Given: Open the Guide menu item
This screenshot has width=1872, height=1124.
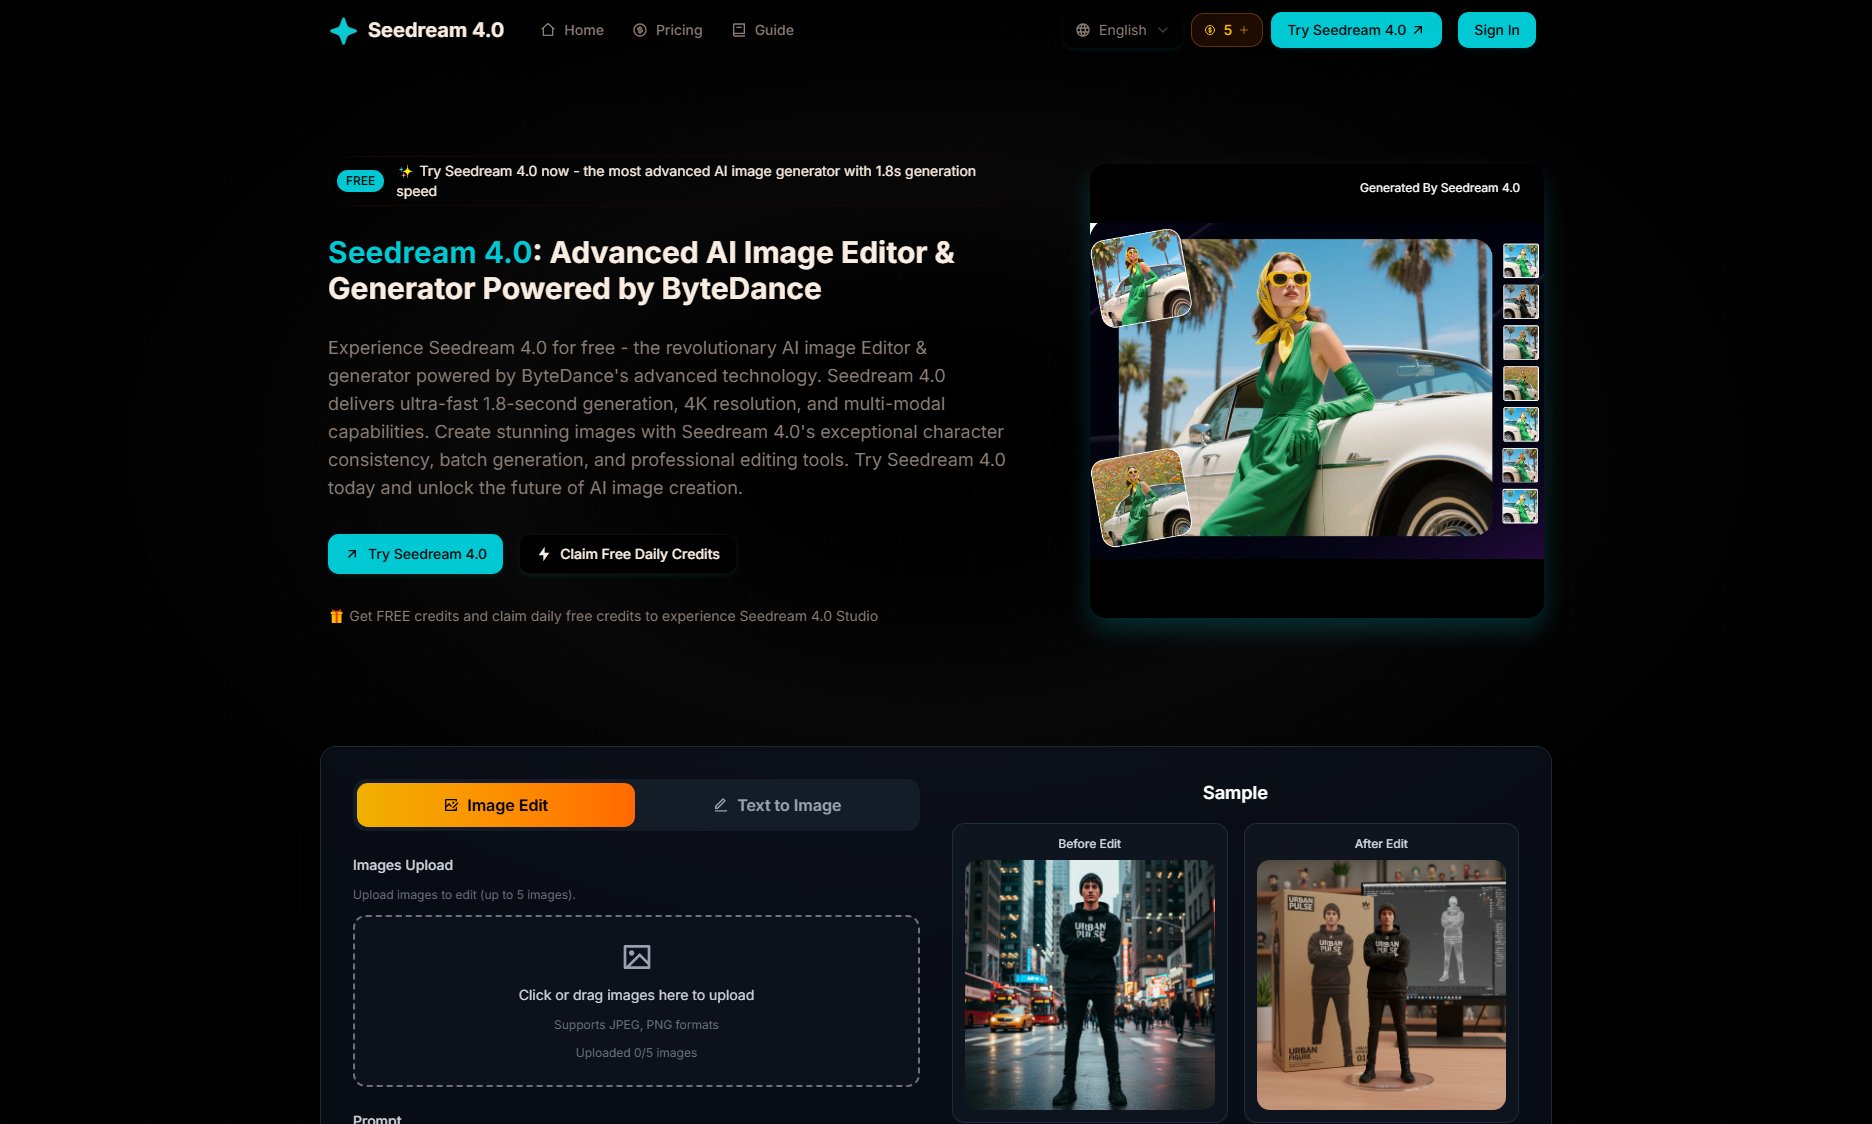Looking at the screenshot, I should 763,30.
